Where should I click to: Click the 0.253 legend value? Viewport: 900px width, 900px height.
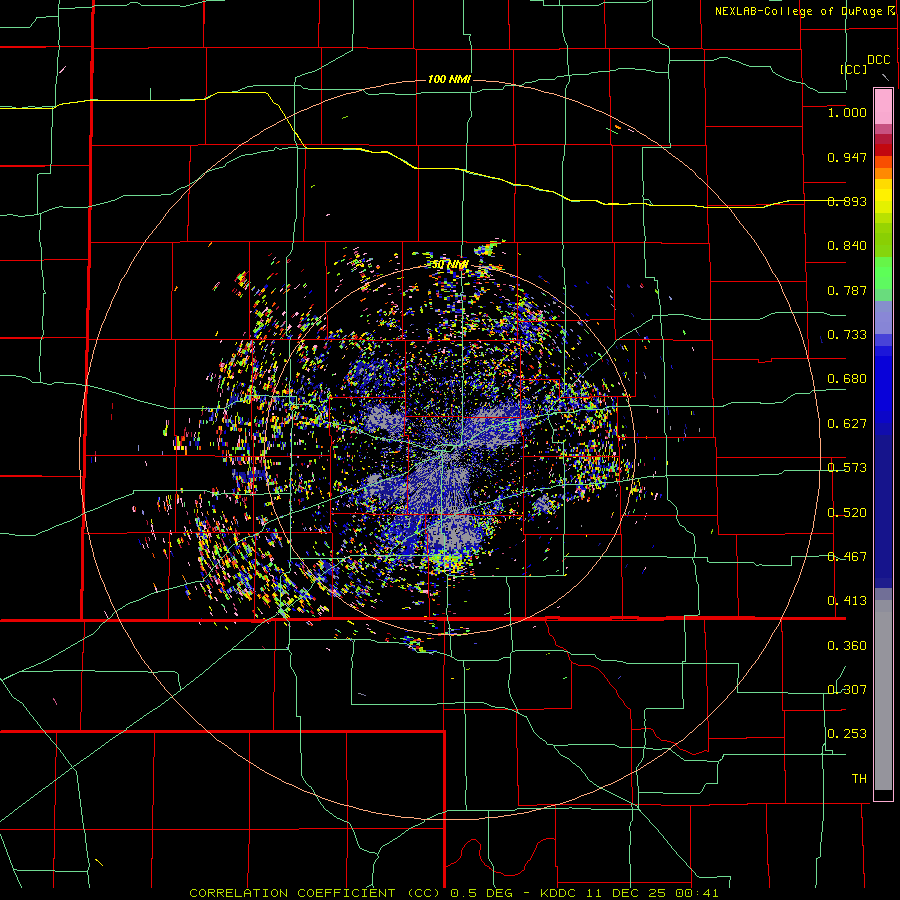[847, 734]
